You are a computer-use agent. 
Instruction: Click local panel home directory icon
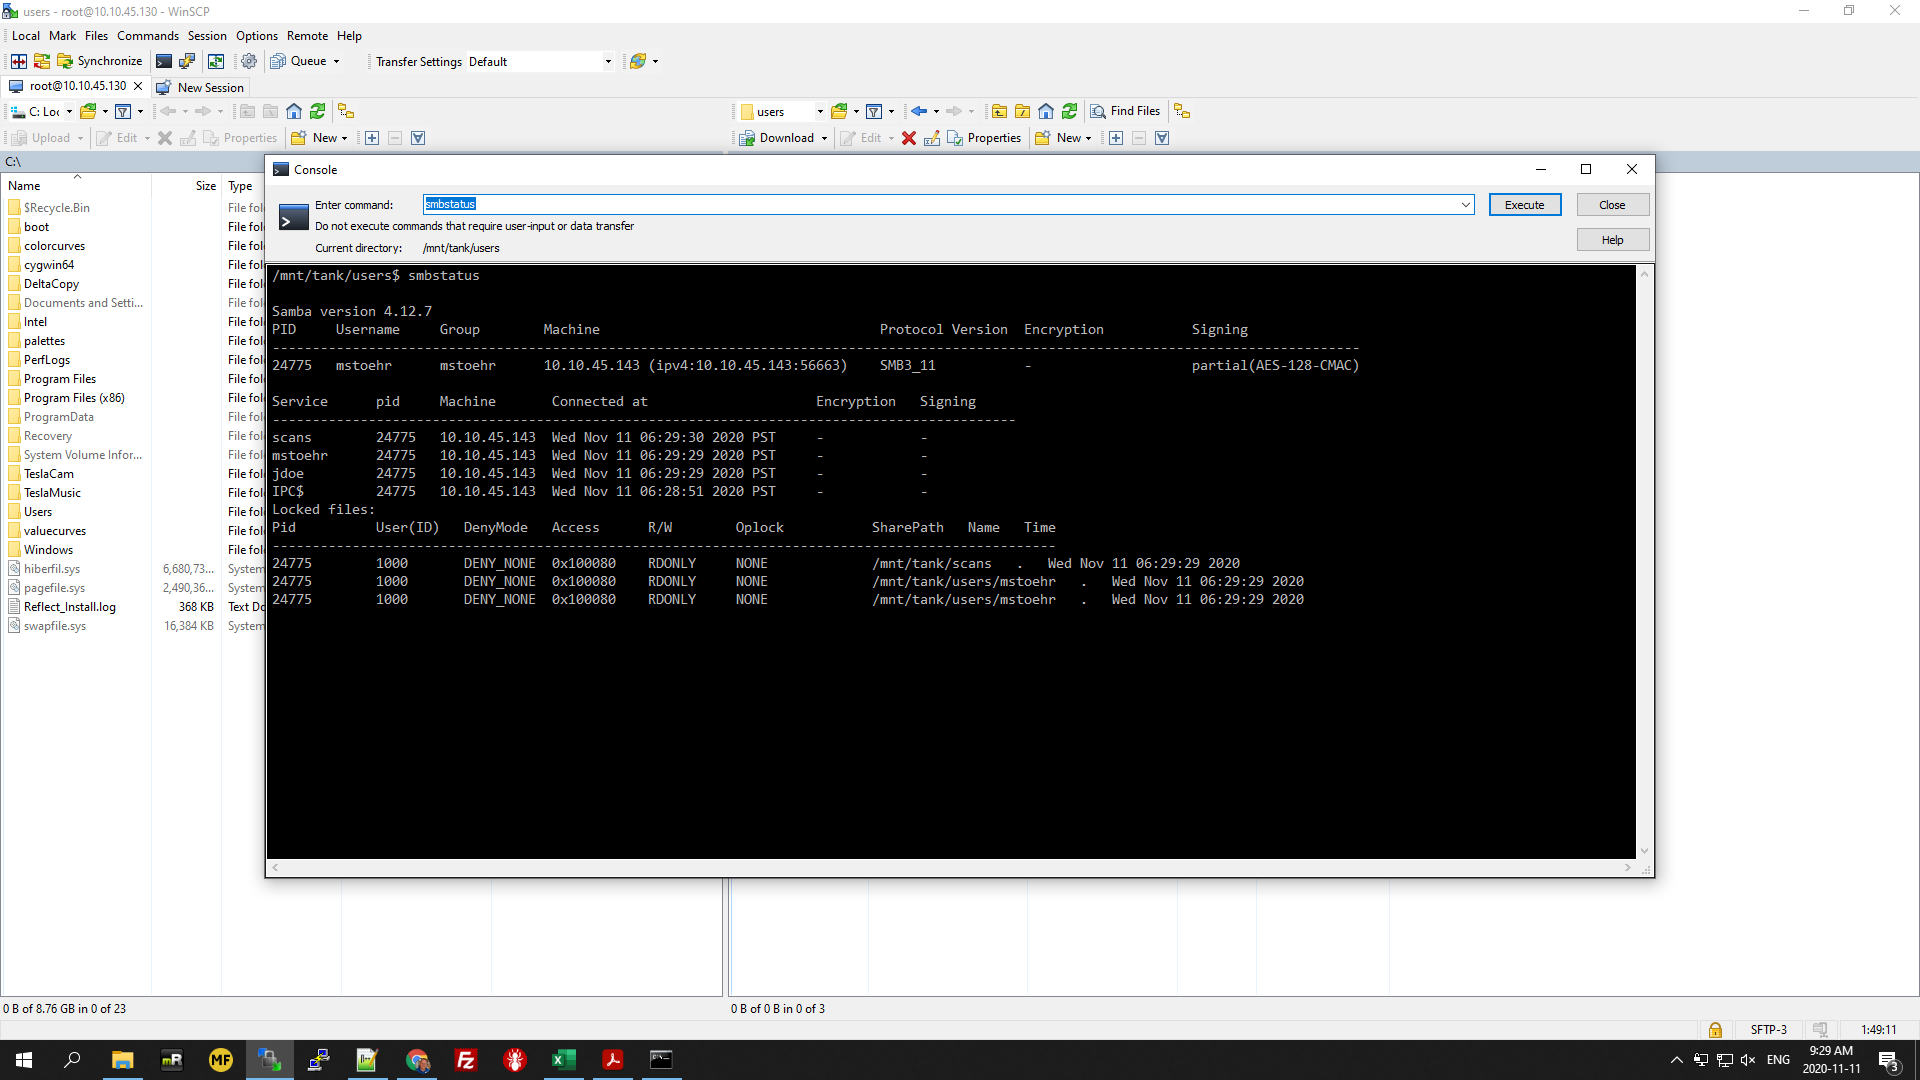(294, 111)
